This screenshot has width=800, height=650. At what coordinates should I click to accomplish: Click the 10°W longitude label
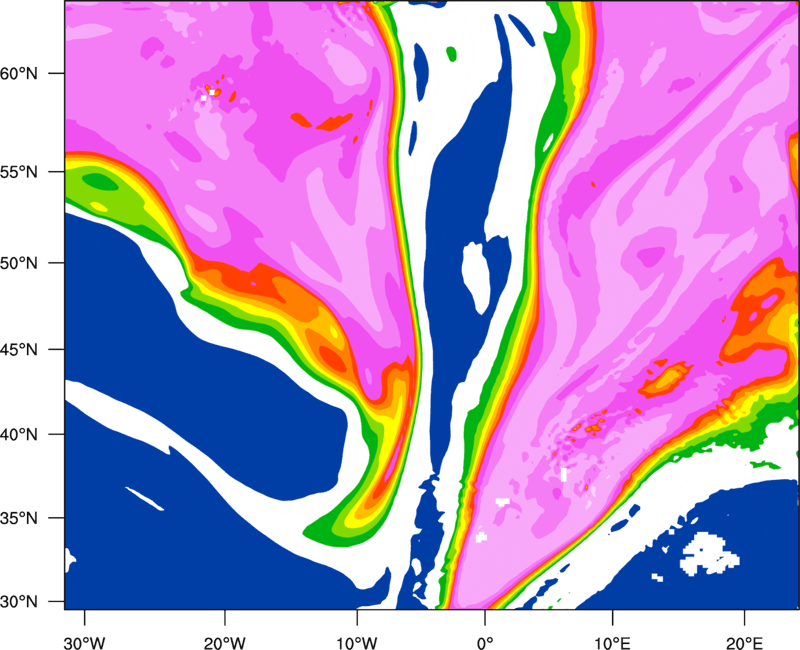pyautogui.click(x=357, y=643)
